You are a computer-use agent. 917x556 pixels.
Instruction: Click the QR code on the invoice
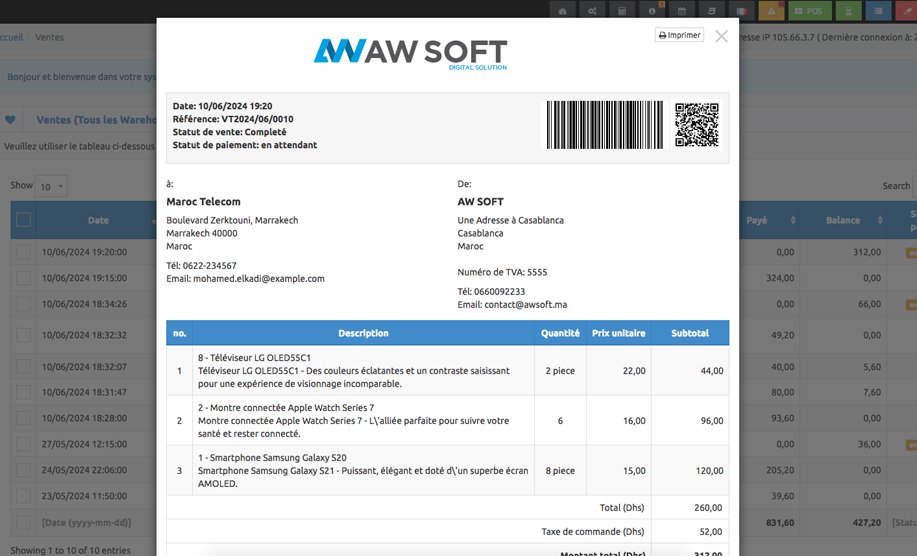click(x=696, y=125)
